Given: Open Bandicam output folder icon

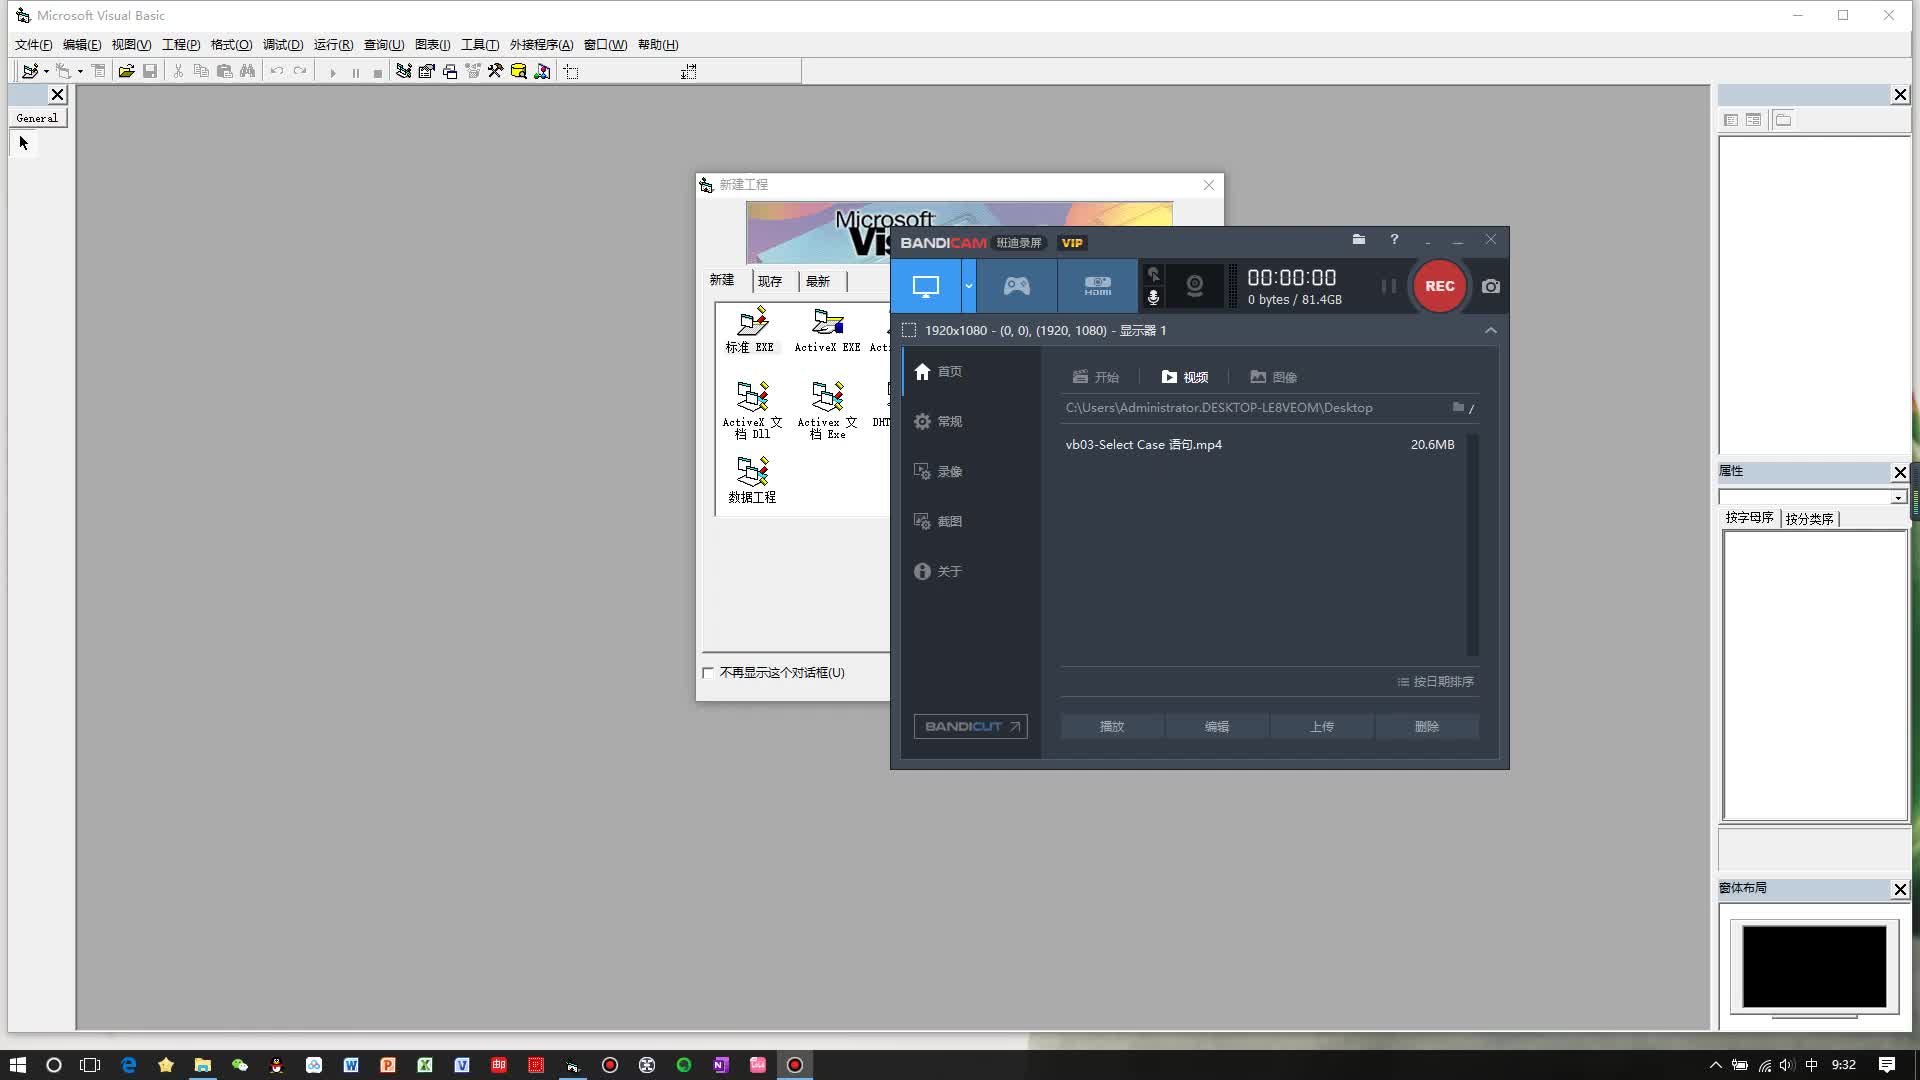Looking at the screenshot, I should (x=1358, y=239).
